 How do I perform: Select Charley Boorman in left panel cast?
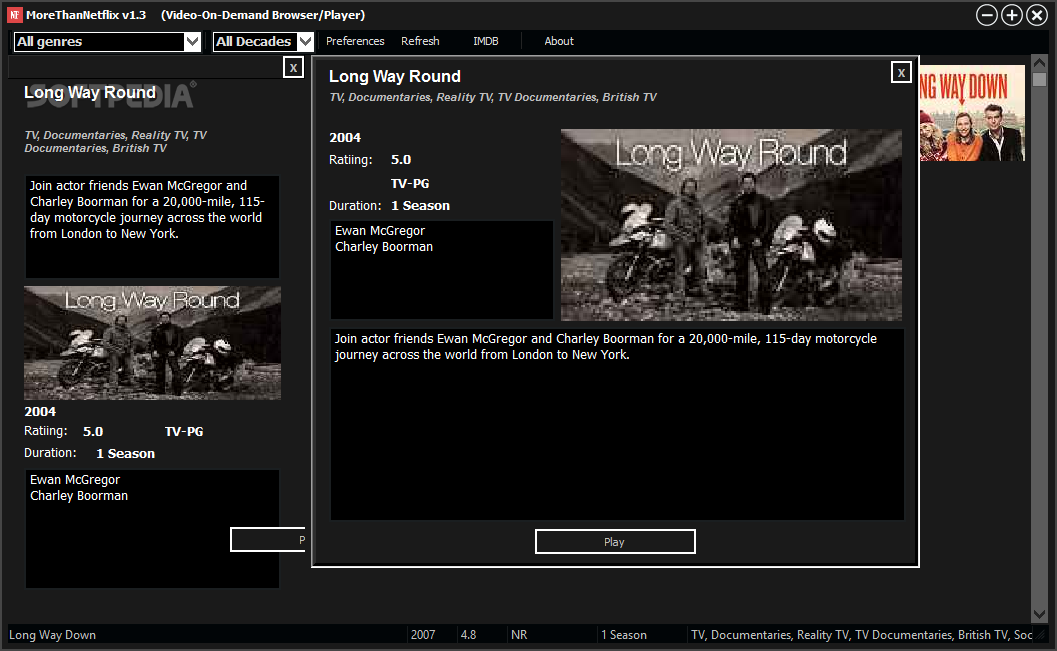[x=79, y=496]
